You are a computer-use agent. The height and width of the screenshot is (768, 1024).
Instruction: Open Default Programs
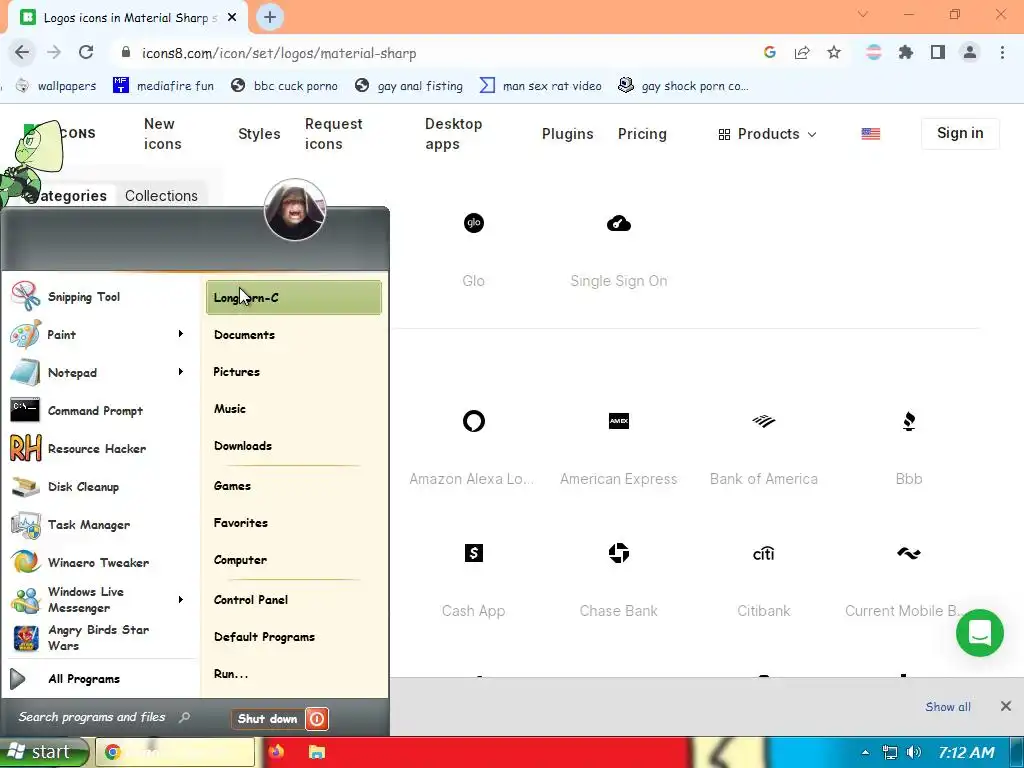[x=294, y=637]
